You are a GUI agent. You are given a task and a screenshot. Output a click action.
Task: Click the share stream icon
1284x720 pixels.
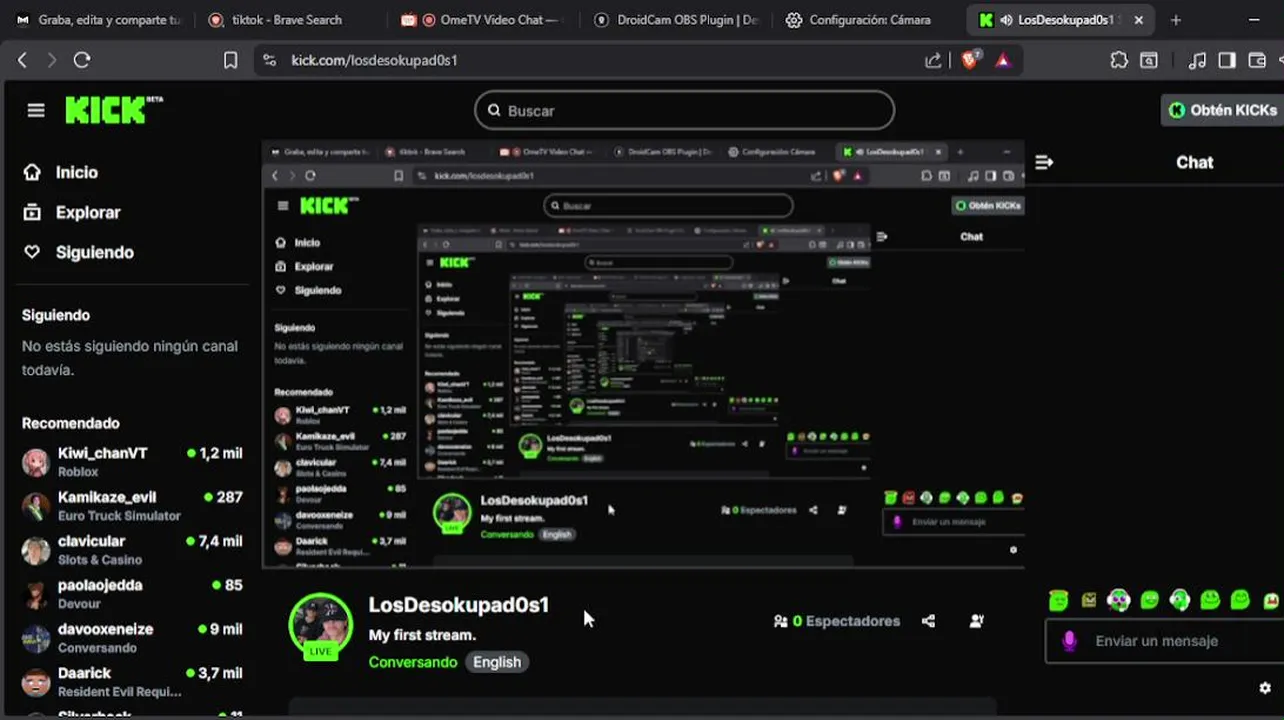tap(928, 621)
